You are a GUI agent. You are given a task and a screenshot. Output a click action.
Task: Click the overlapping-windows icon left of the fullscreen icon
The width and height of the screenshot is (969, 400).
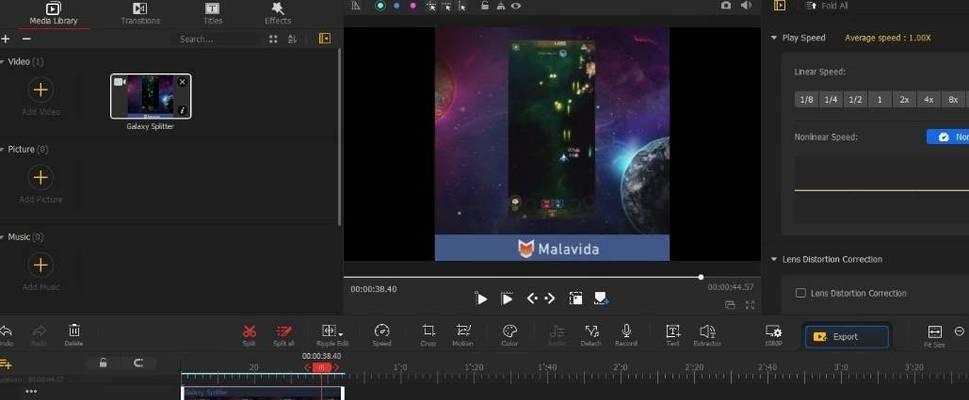point(730,305)
